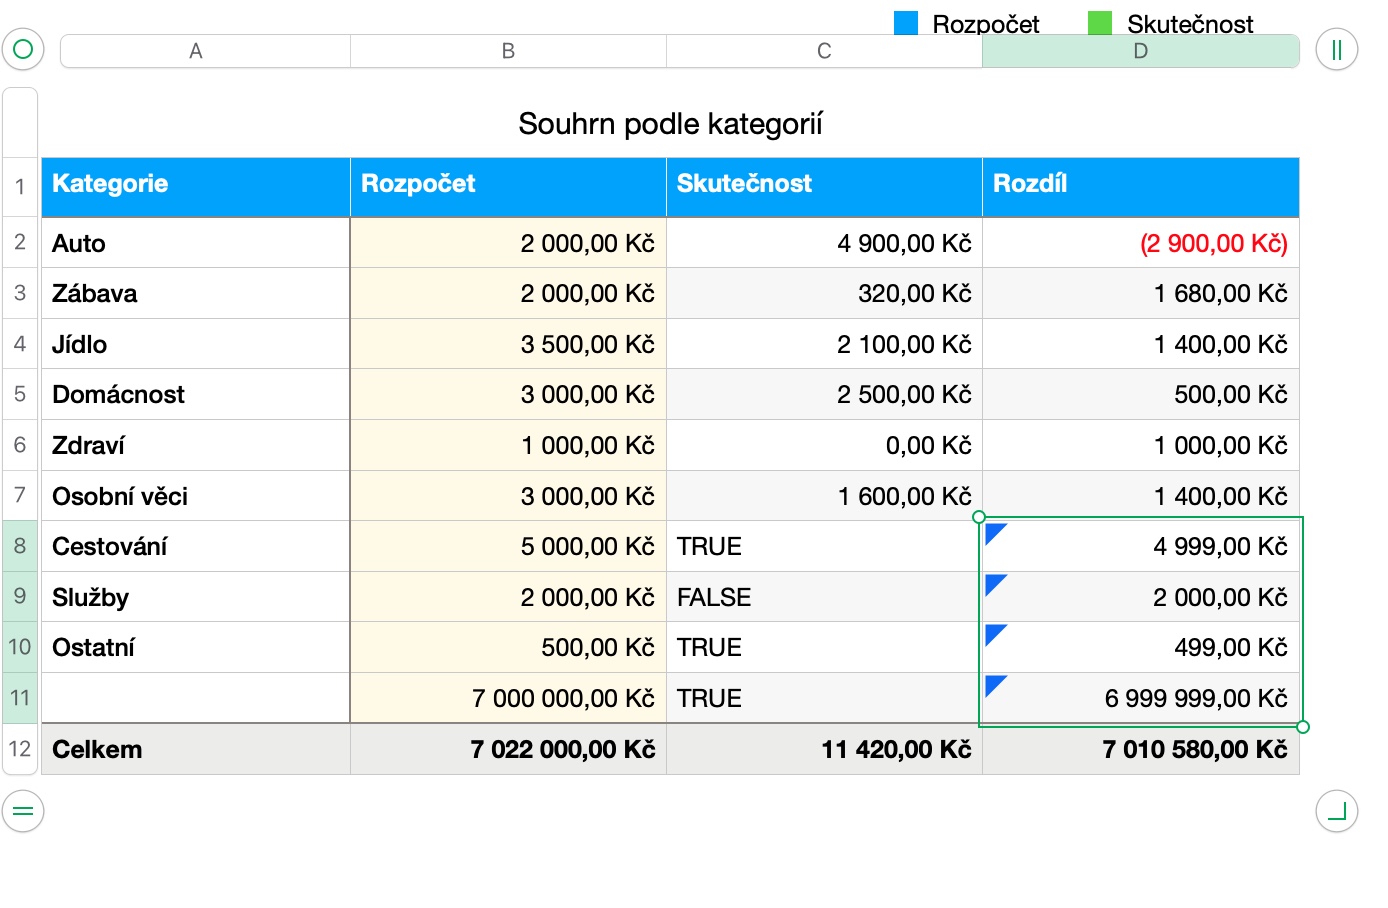Click the add columns handle icon
Image resolution: width=1388 pixels, height=908 pixels.
tap(1336, 49)
